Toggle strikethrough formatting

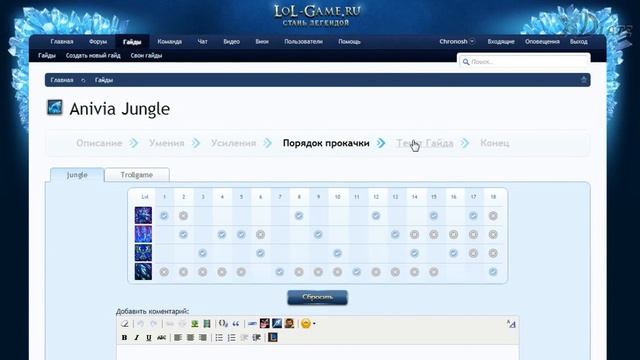[x=161, y=338]
